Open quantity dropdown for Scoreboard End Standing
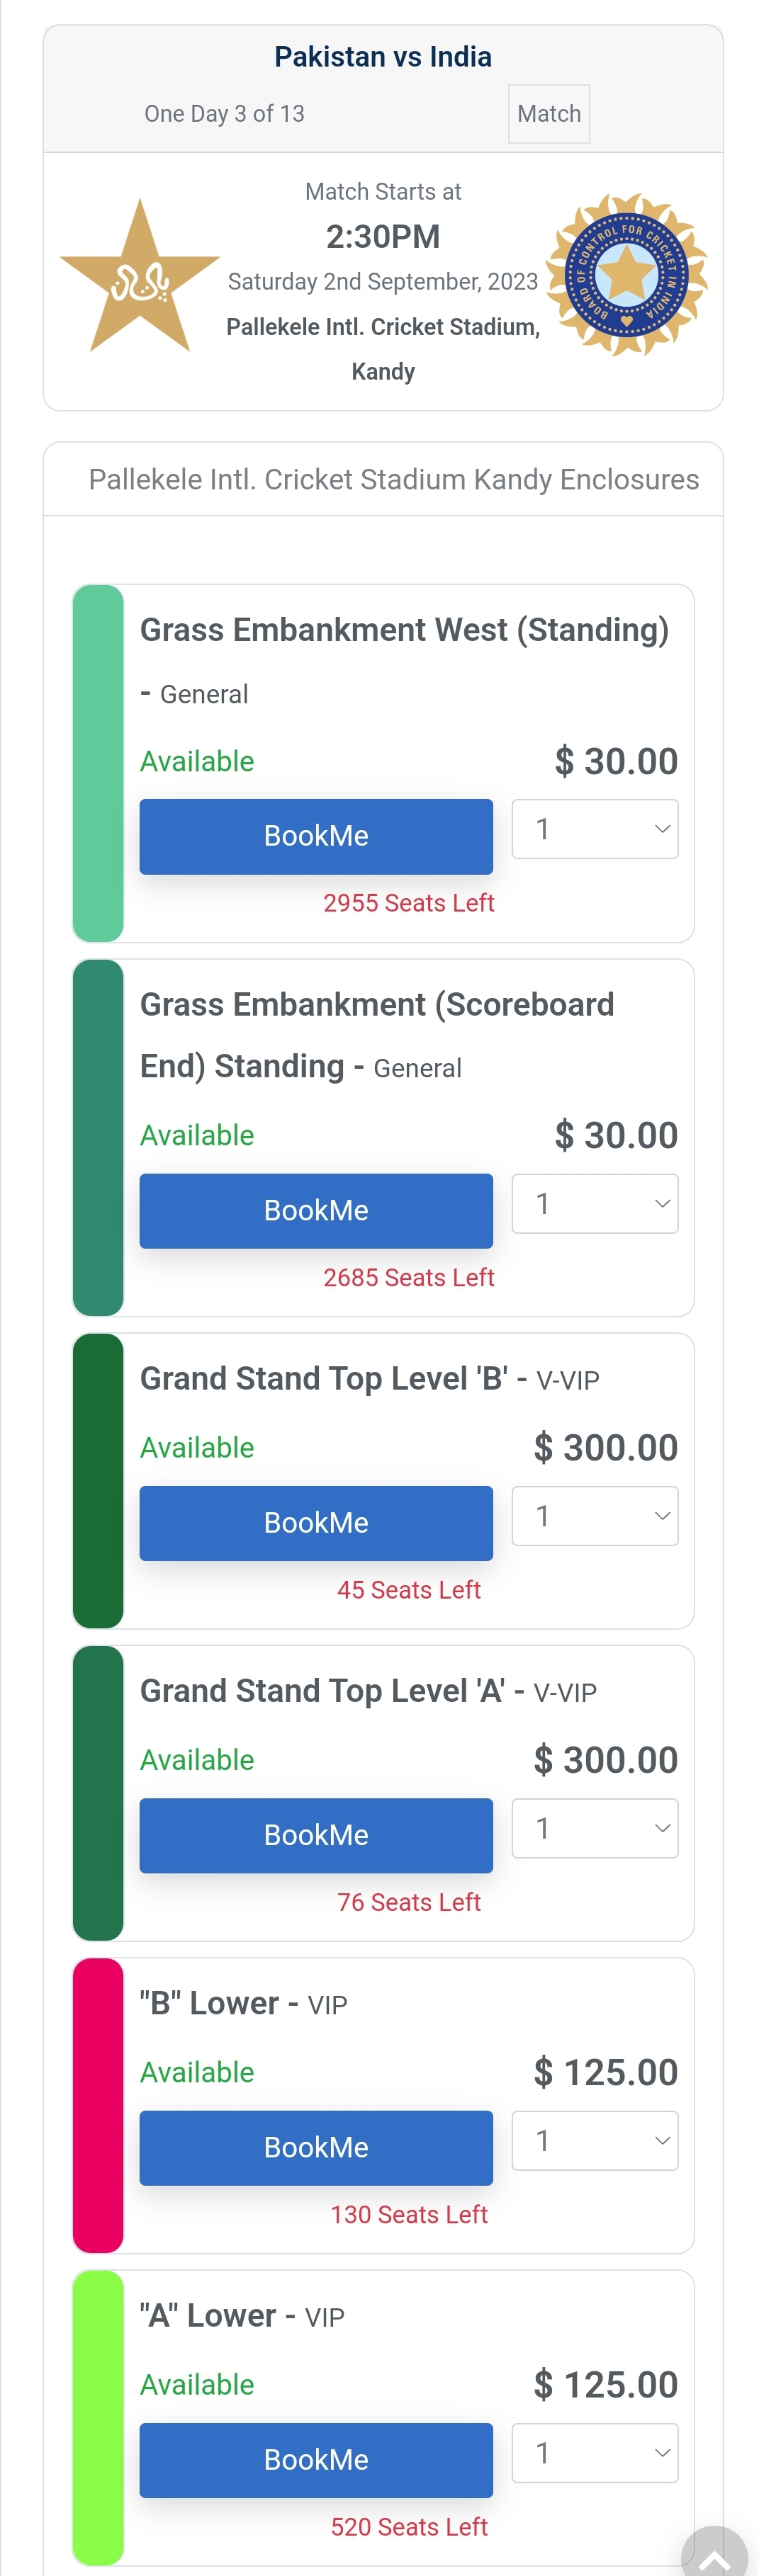Screen dimensions: 759x2576 595,1203
